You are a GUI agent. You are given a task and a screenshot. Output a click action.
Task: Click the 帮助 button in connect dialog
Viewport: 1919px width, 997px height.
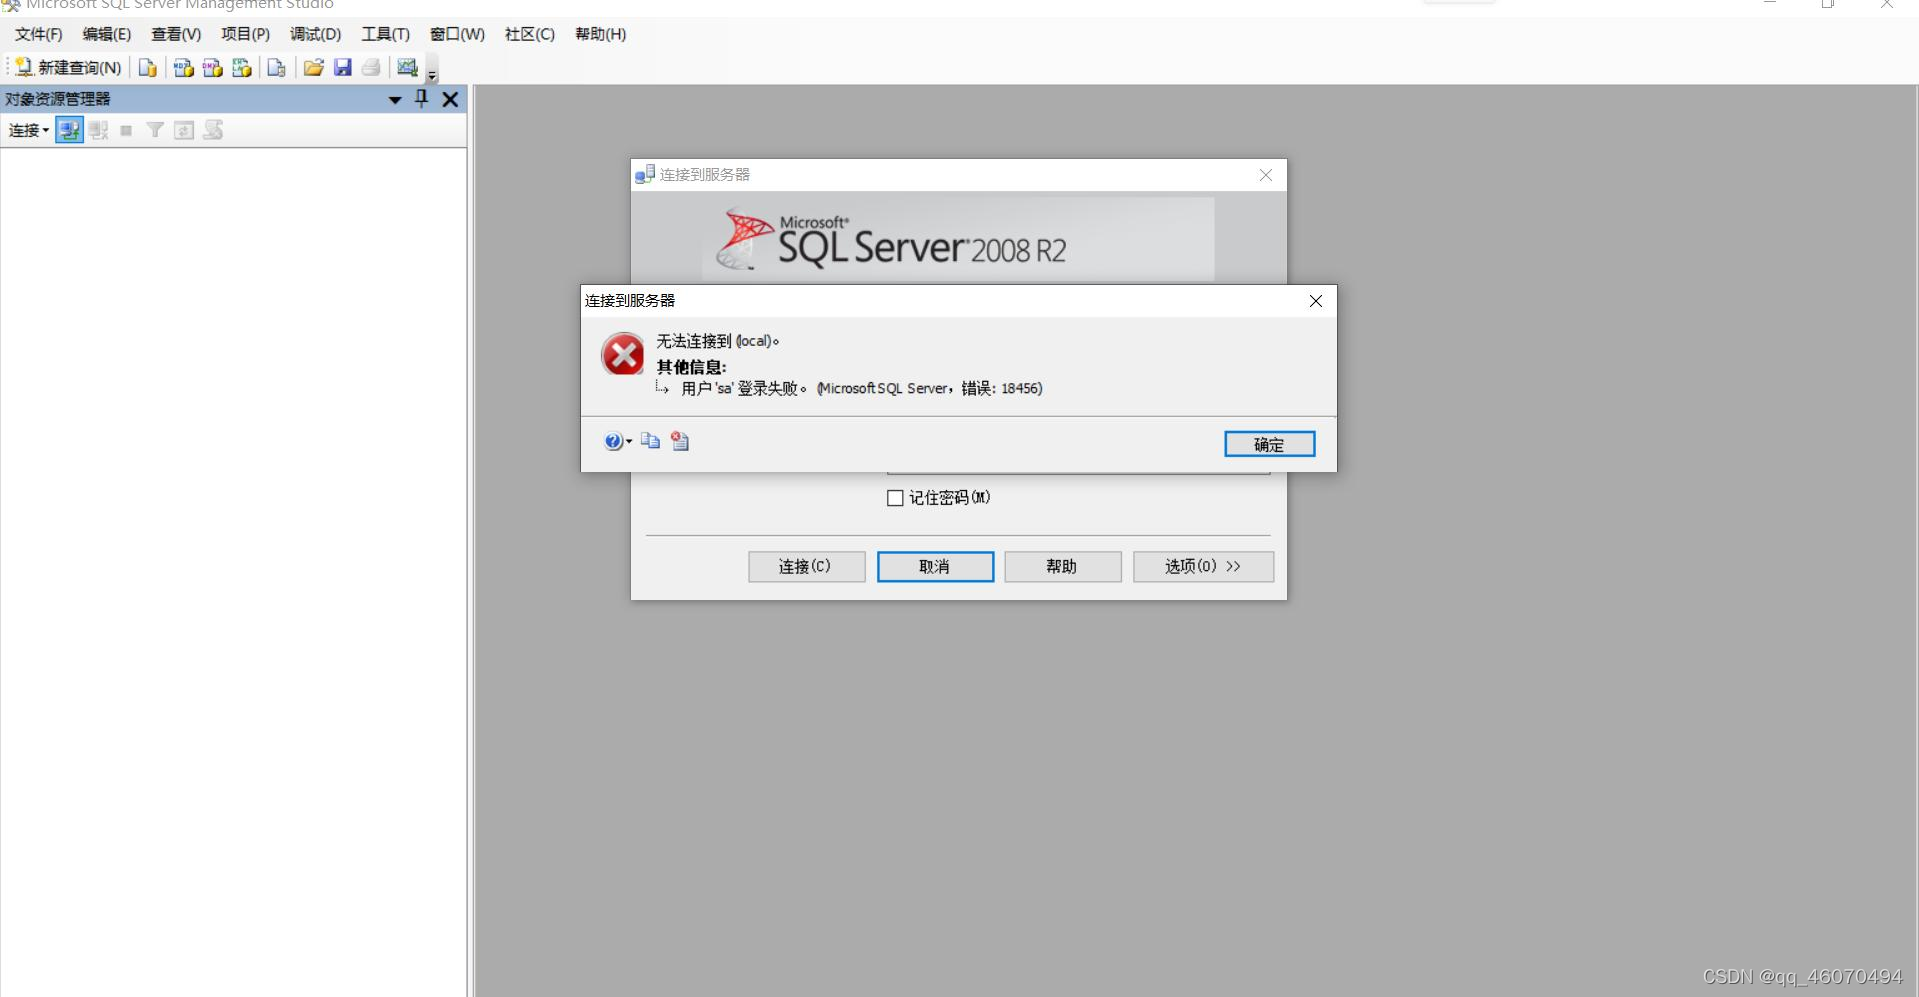(1062, 566)
